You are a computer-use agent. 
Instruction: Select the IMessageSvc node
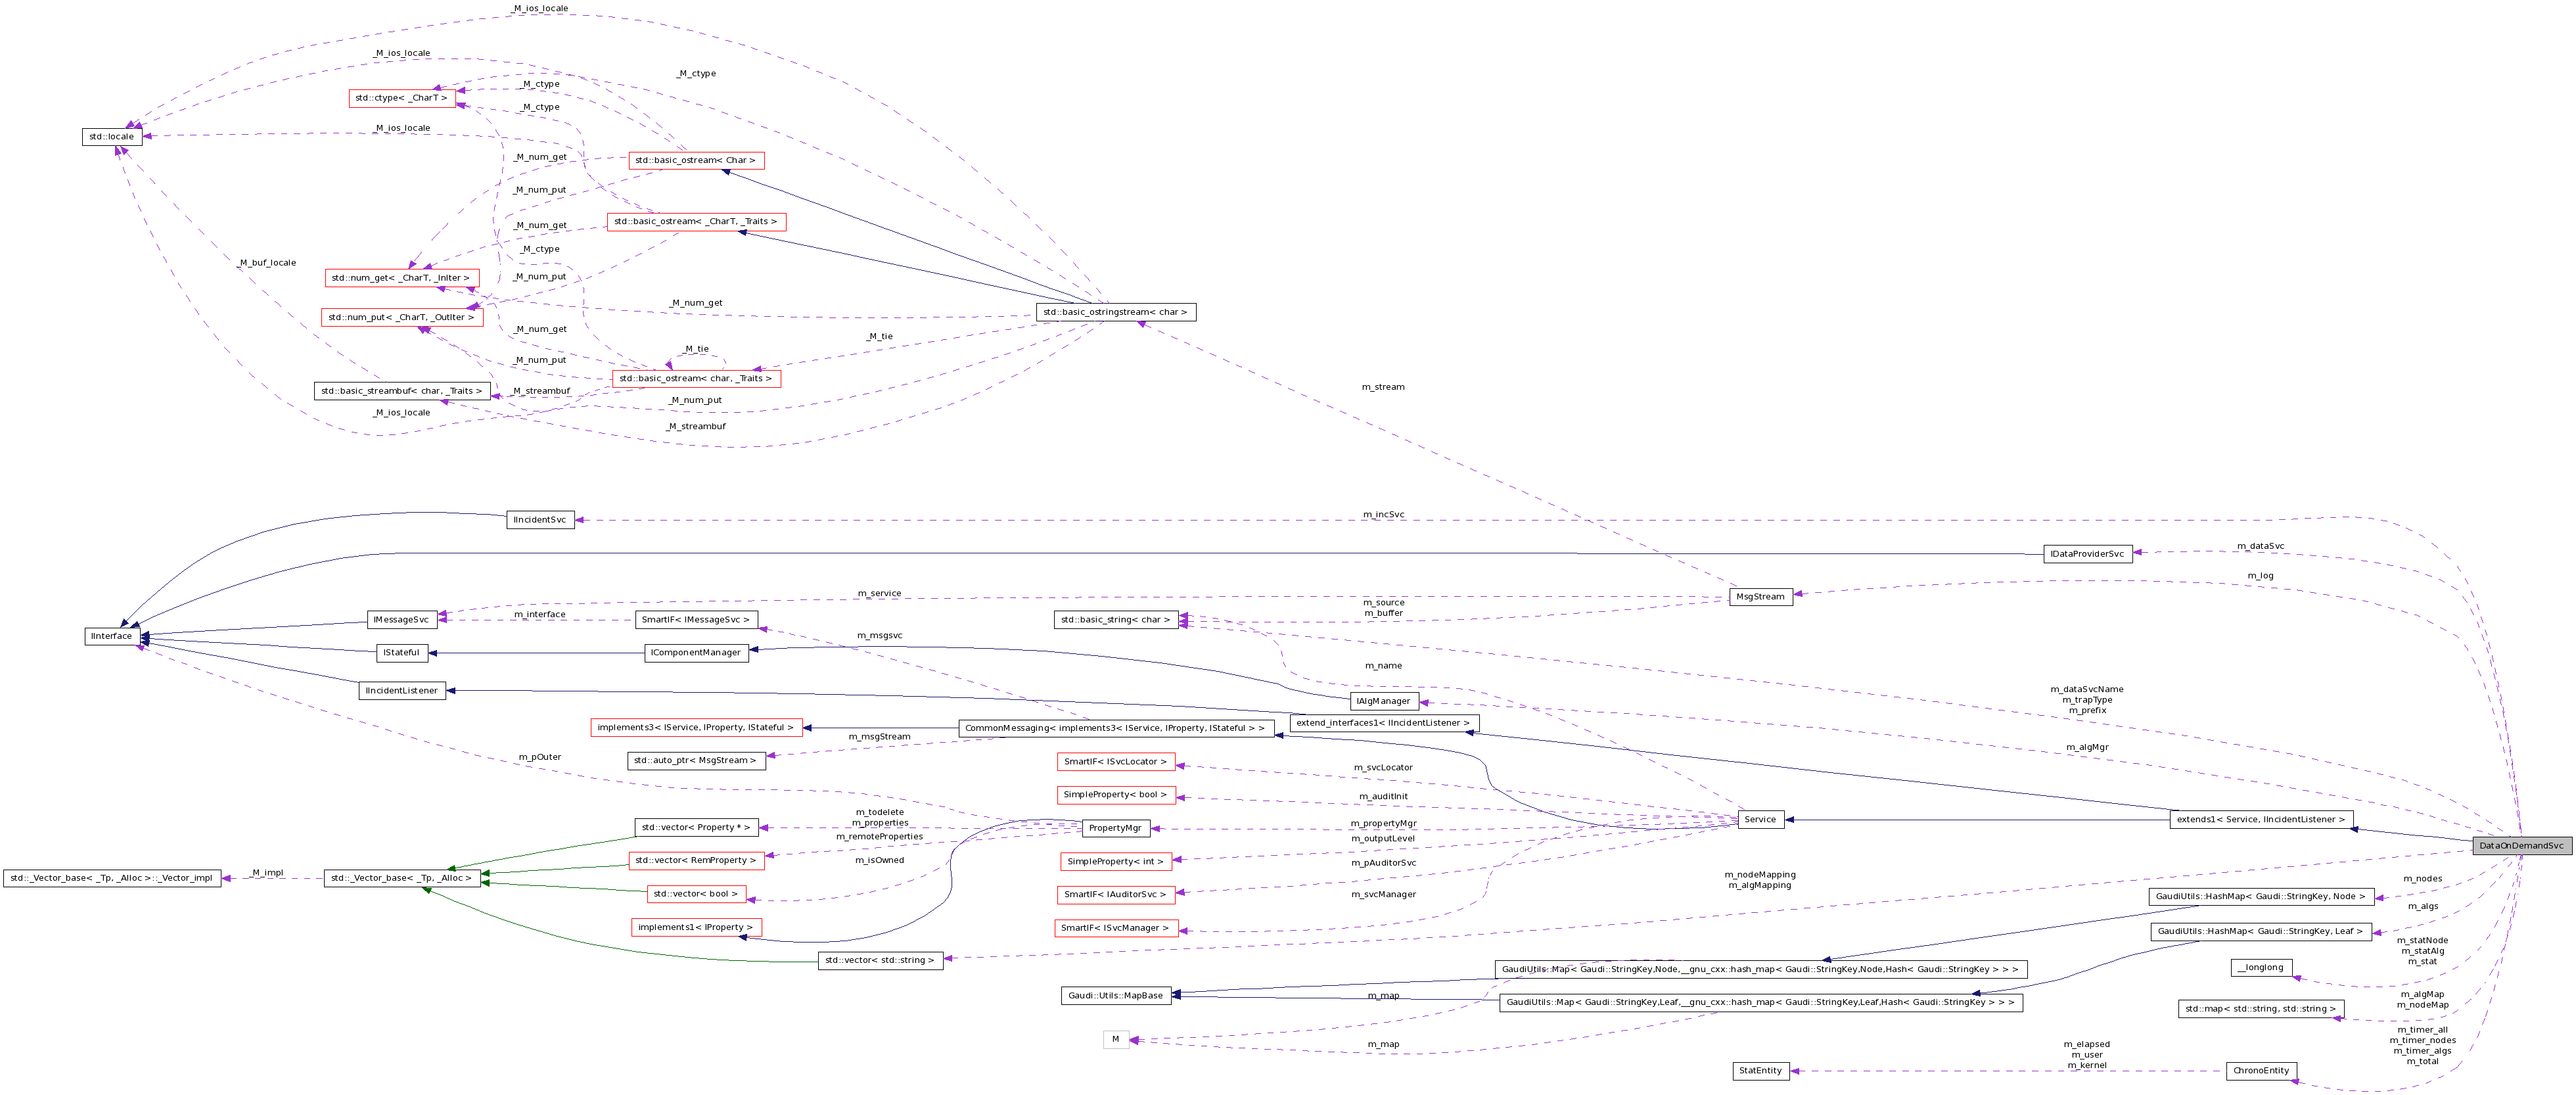click(399, 619)
